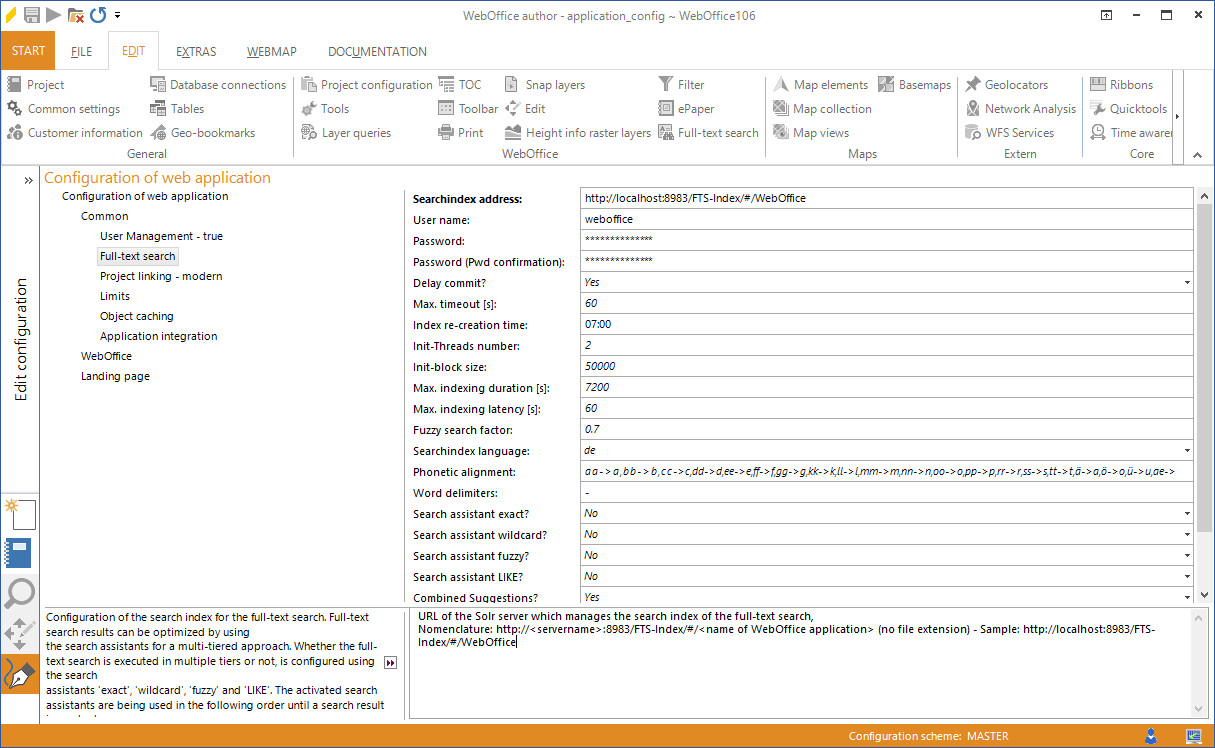Switch to the WEBMAP ribbon tab
1215x748 pixels.
click(271, 52)
